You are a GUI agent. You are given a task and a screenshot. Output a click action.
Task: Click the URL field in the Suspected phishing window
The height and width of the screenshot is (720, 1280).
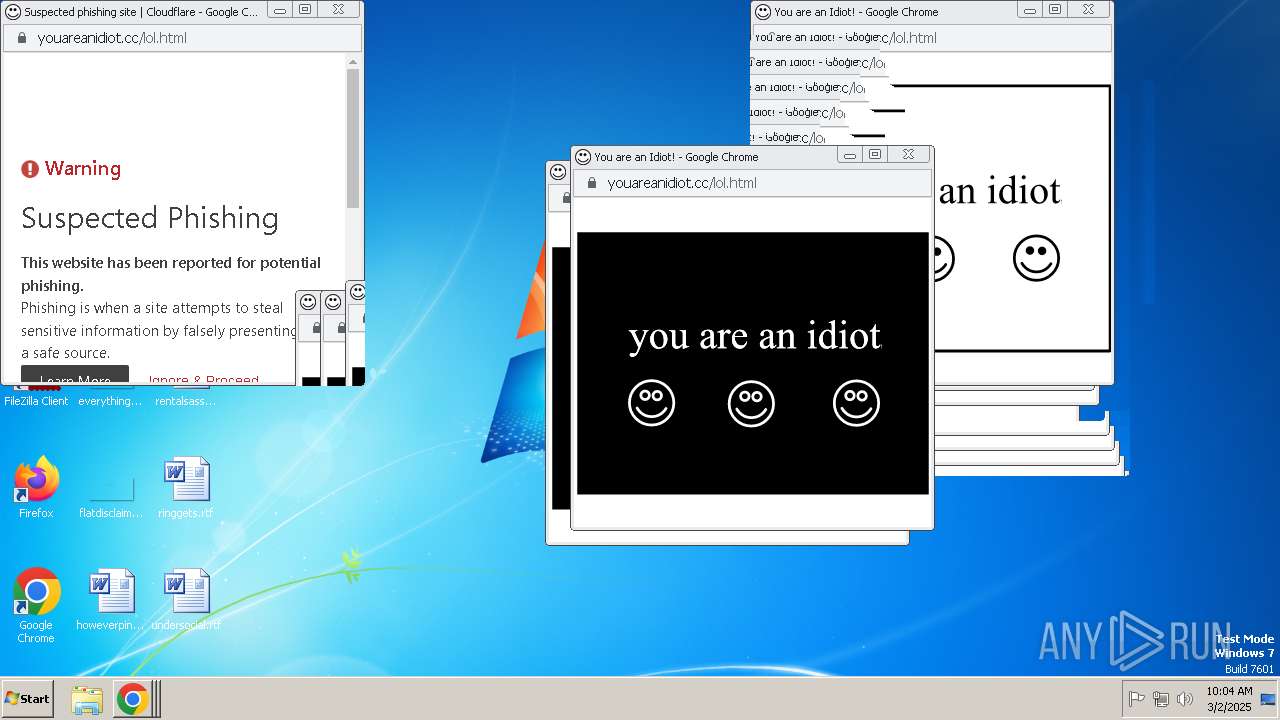point(182,38)
